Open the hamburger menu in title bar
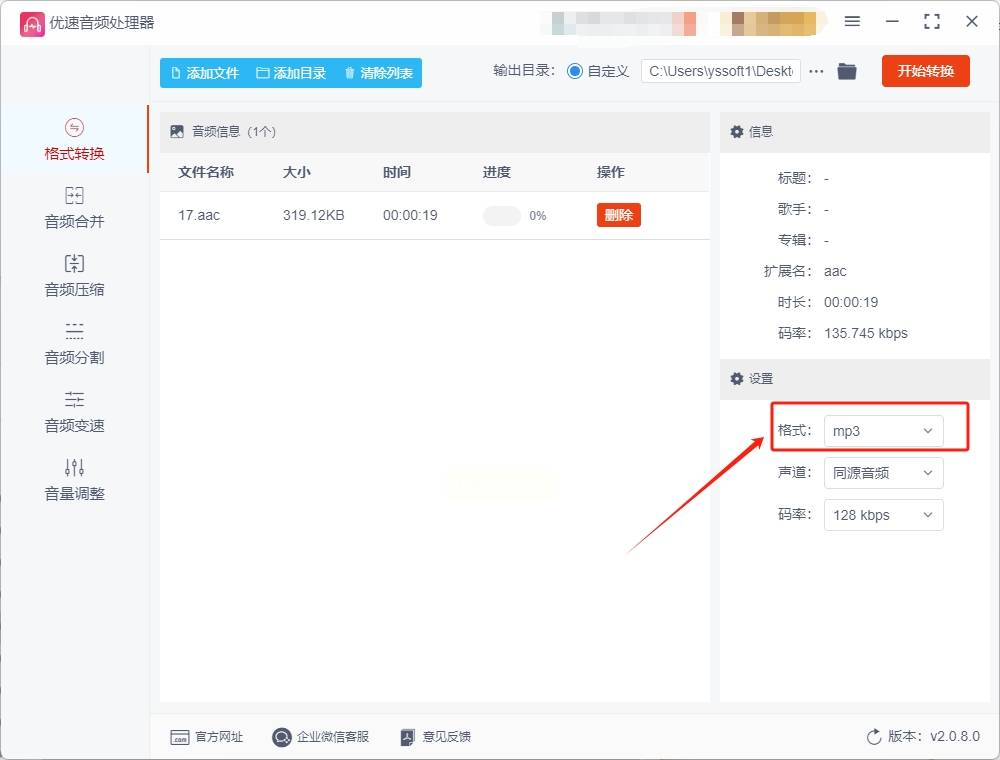Screen dimensions: 1000x760 852,22
